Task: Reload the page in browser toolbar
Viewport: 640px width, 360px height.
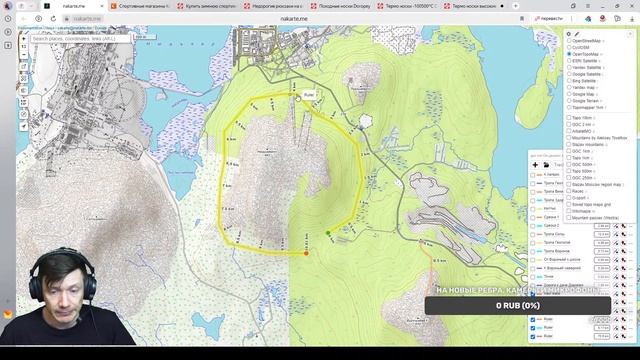Action: pyautogui.click(x=53, y=19)
